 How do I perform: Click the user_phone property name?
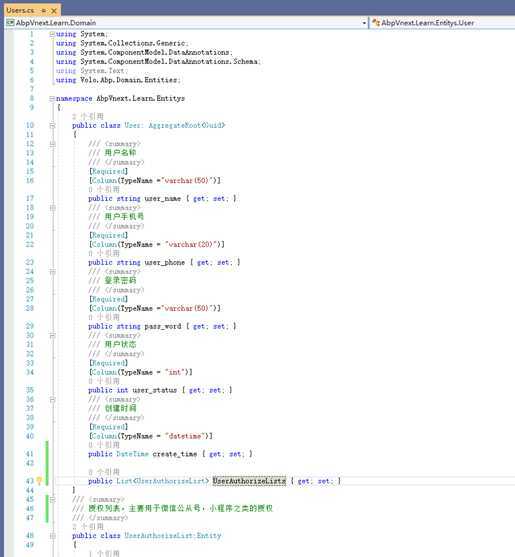coord(164,263)
